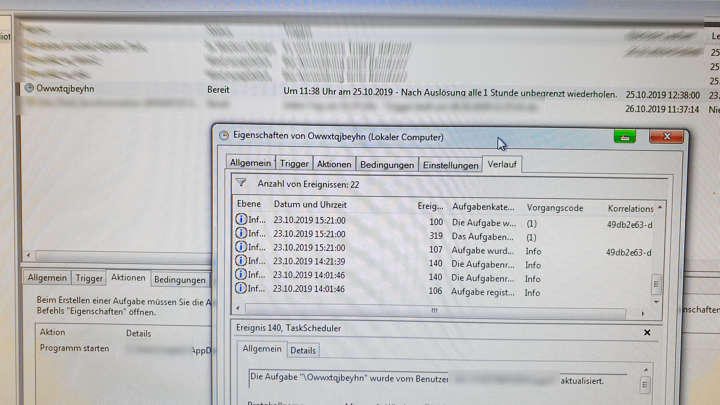Select Trigger tab in background task pane

coord(89,278)
